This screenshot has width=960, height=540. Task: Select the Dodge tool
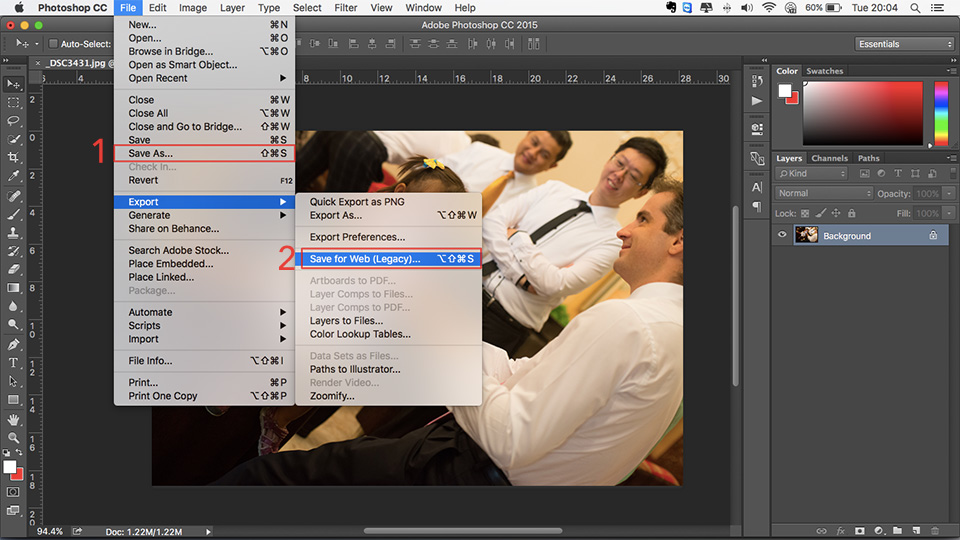coord(13,324)
